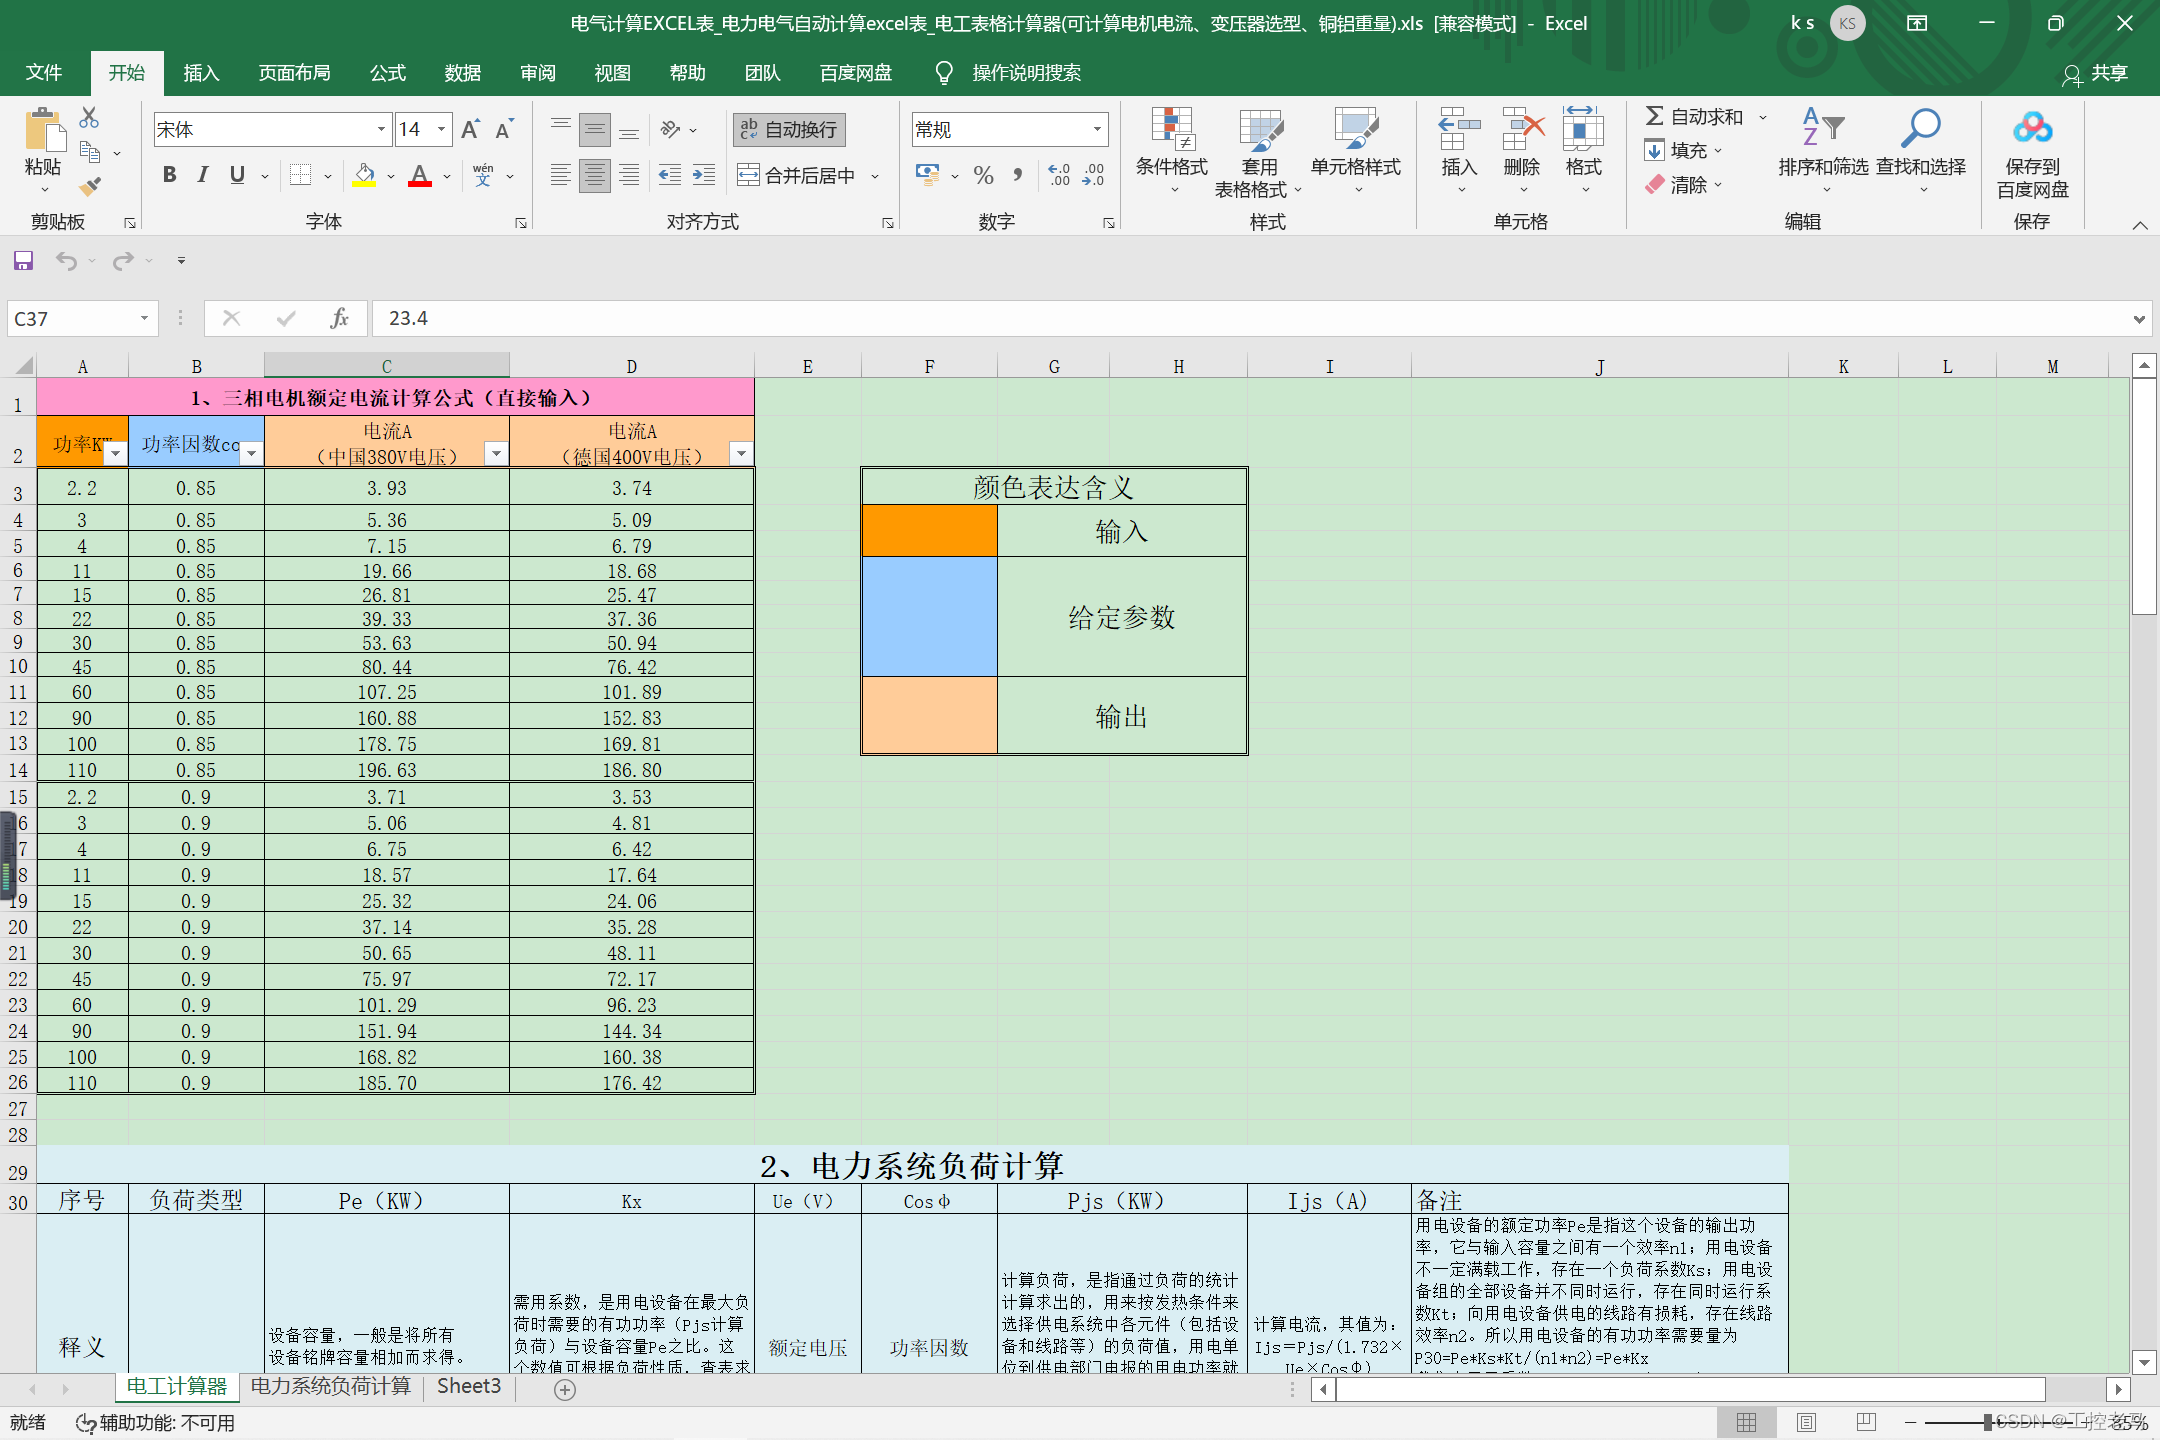The width and height of the screenshot is (2160, 1440).
Task: Click the Save icon in quick access toolbar
Action: [23, 261]
